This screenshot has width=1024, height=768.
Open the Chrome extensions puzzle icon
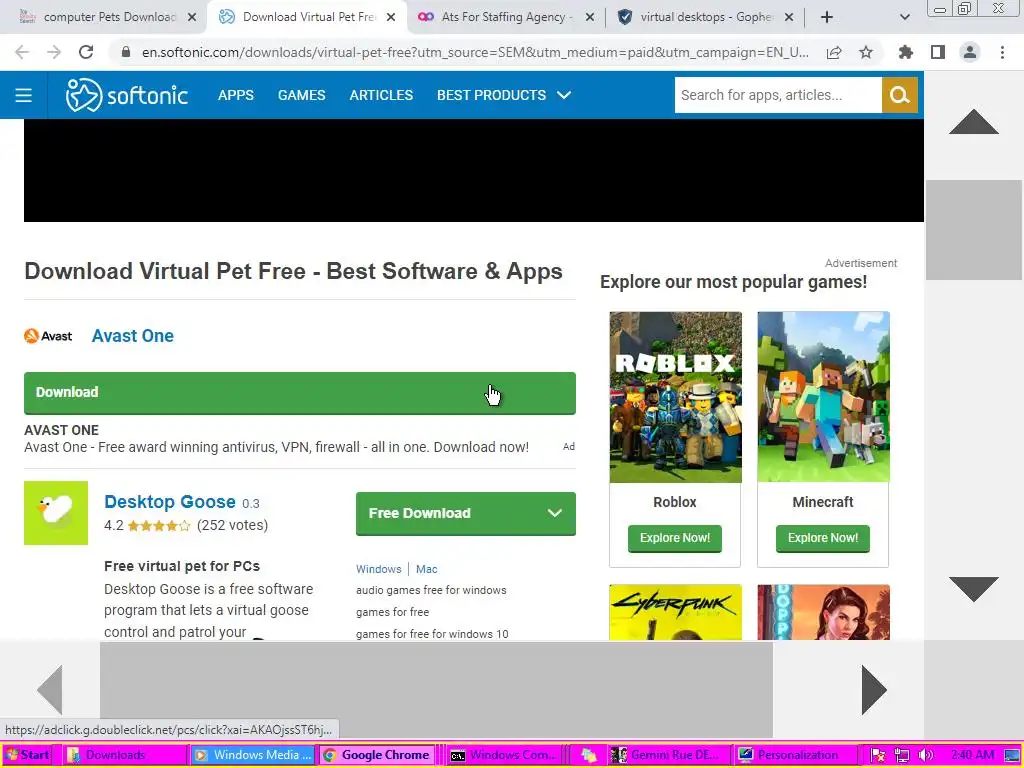905,52
